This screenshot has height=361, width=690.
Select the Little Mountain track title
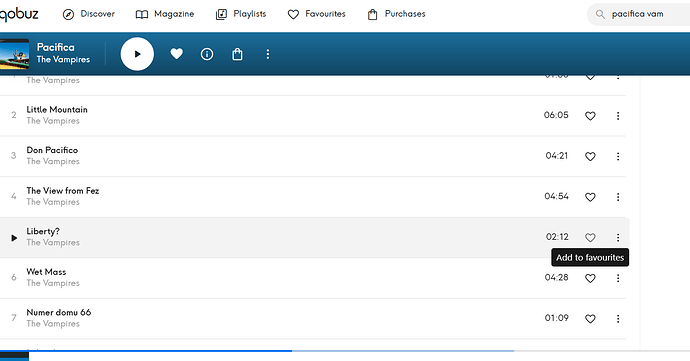(57, 110)
